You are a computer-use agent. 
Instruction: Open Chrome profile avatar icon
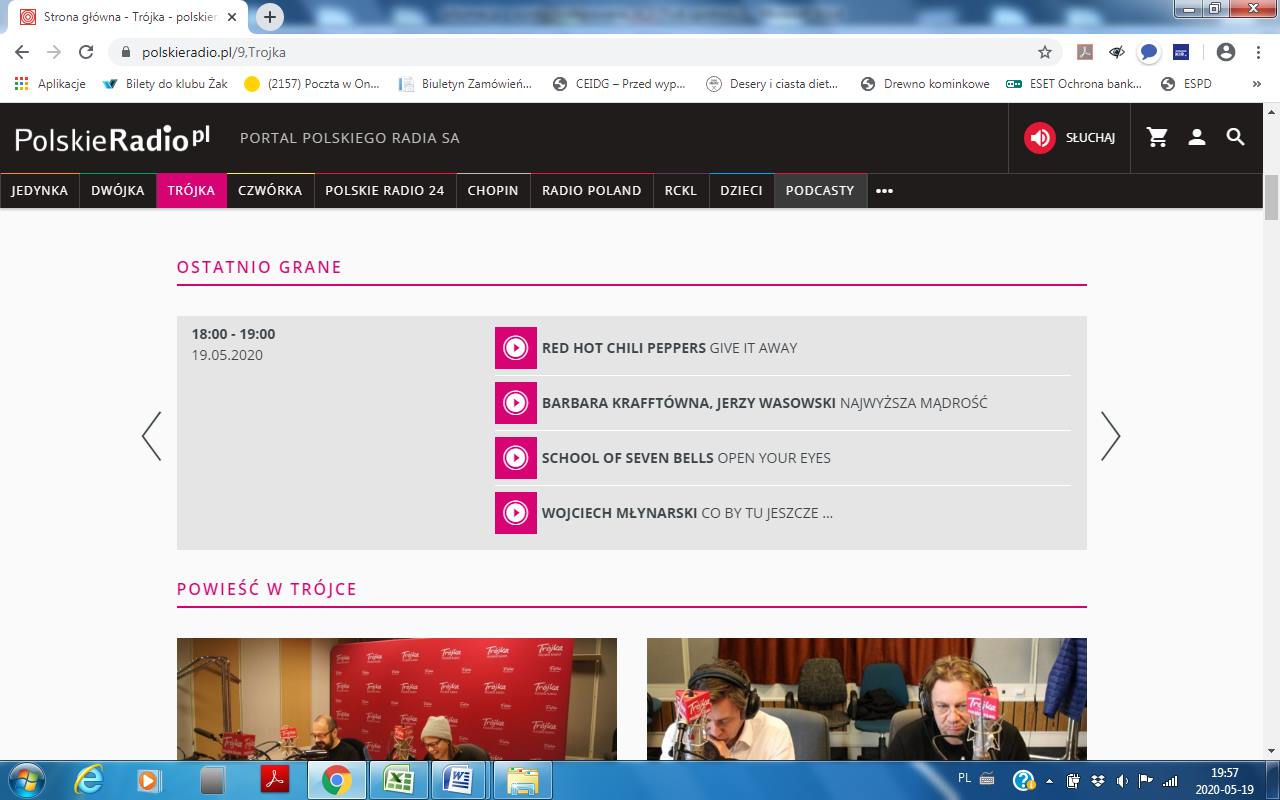point(1226,52)
